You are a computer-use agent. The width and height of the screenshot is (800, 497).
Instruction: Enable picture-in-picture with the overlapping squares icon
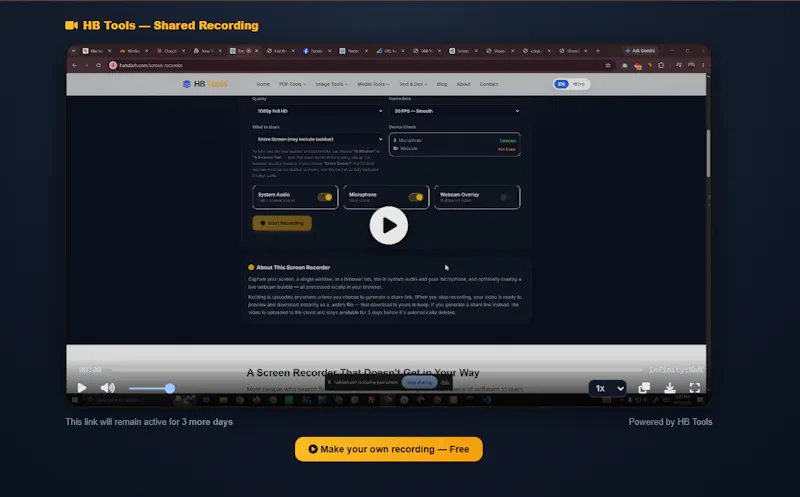point(644,388)
